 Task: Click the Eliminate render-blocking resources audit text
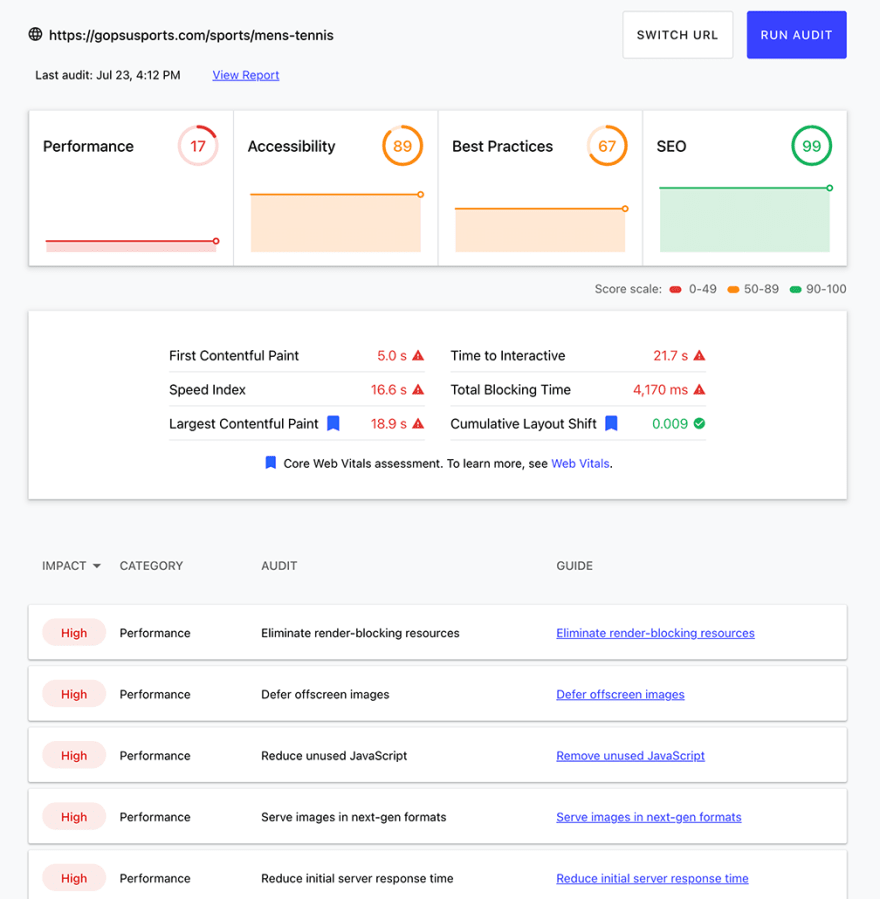(x=360, y=633)
